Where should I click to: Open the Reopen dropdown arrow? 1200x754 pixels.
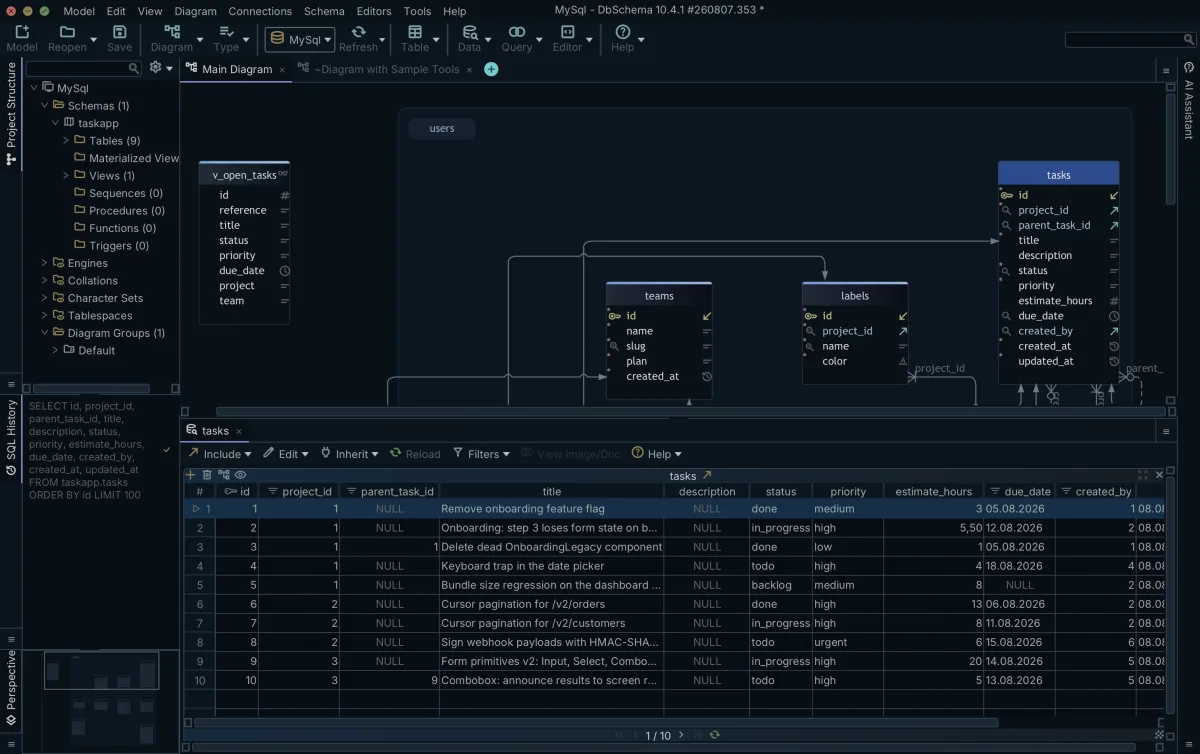(x=93, y=40)
